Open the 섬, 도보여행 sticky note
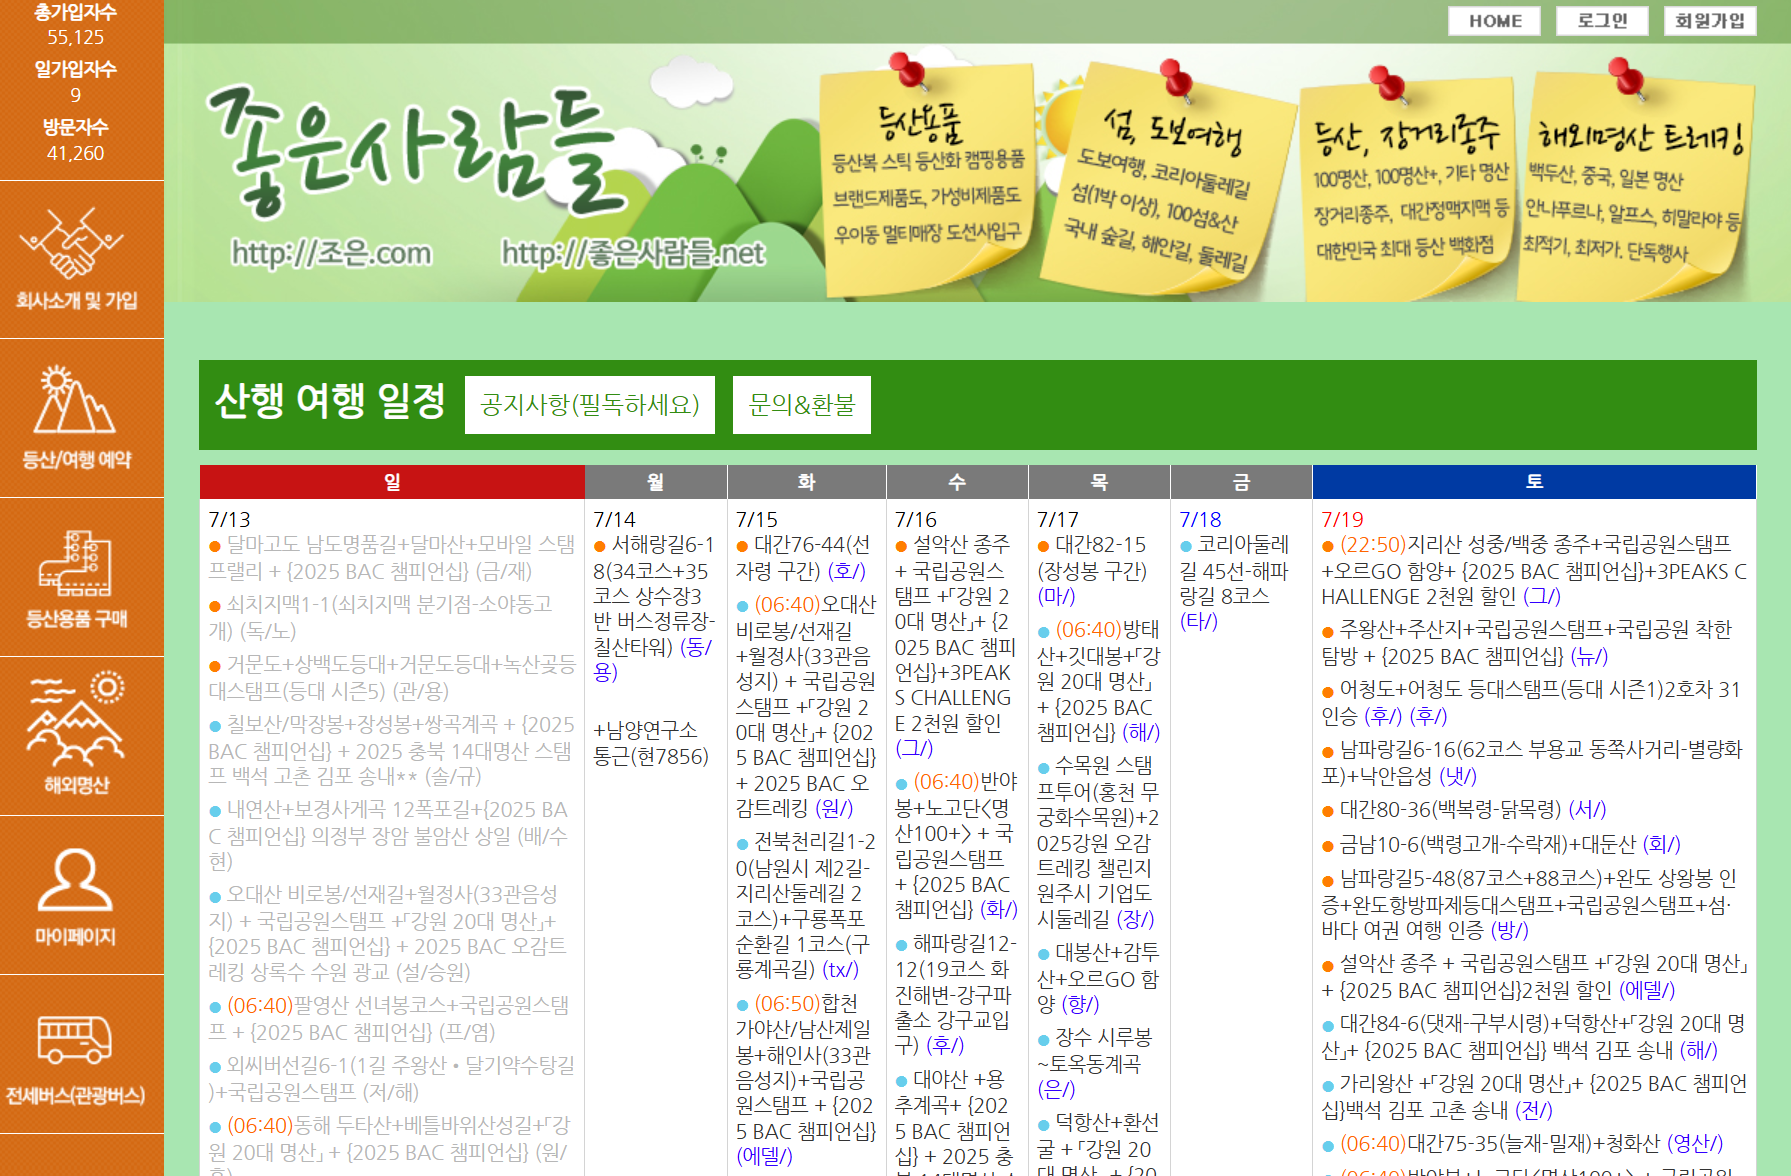1791x1176 pixels. tap(1166, 178)
